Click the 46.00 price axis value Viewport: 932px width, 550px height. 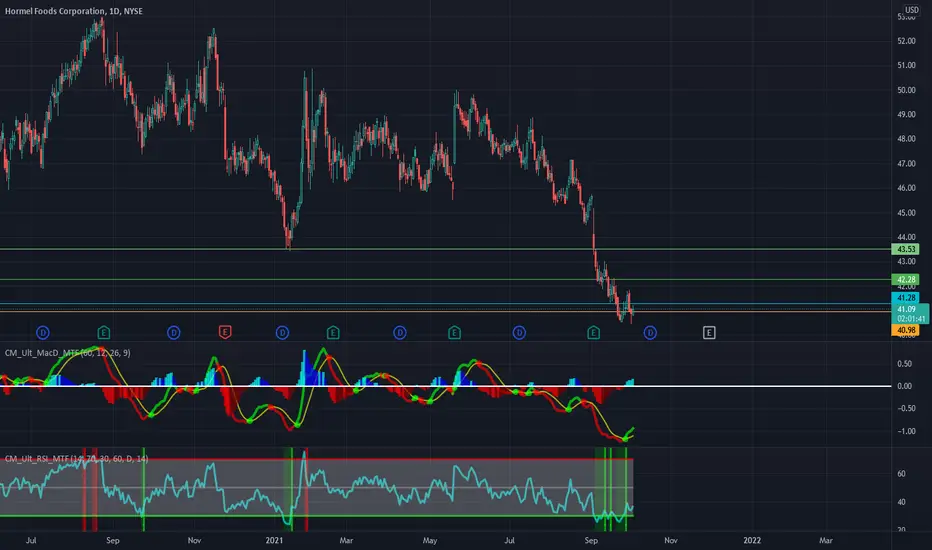pos(906,188)
